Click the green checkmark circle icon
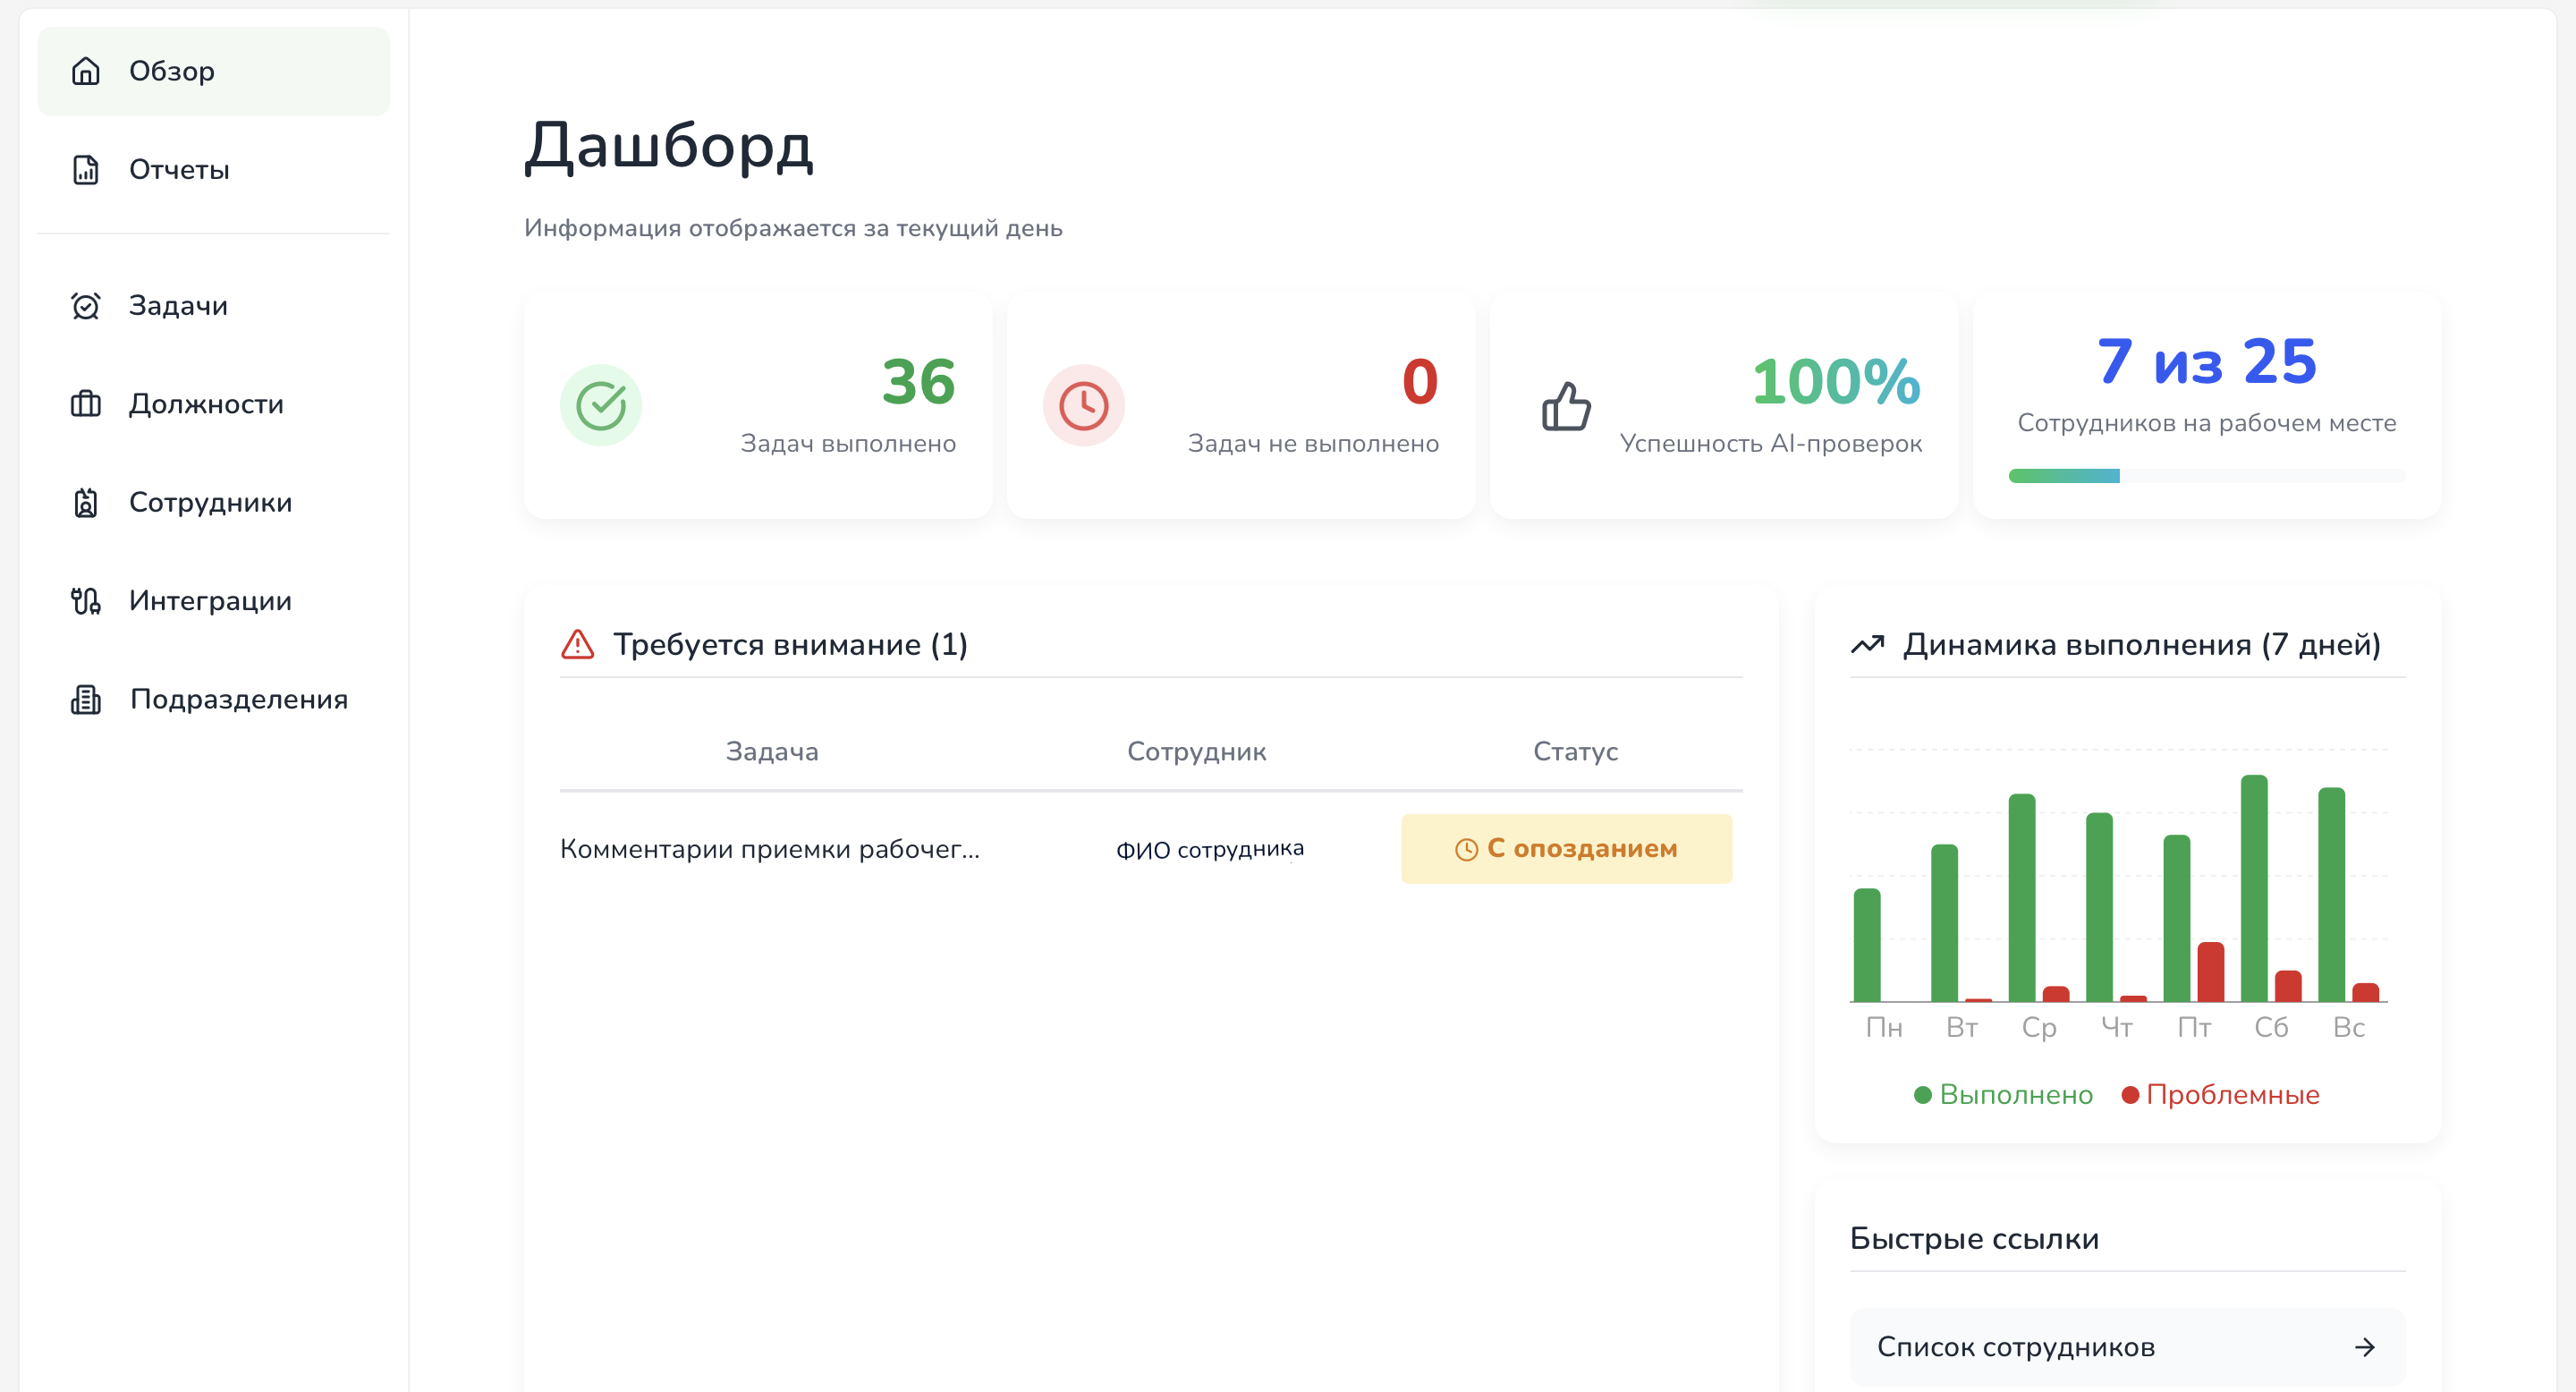The height and width of the screenshot is (1392, 2576). tap(600, 405)
